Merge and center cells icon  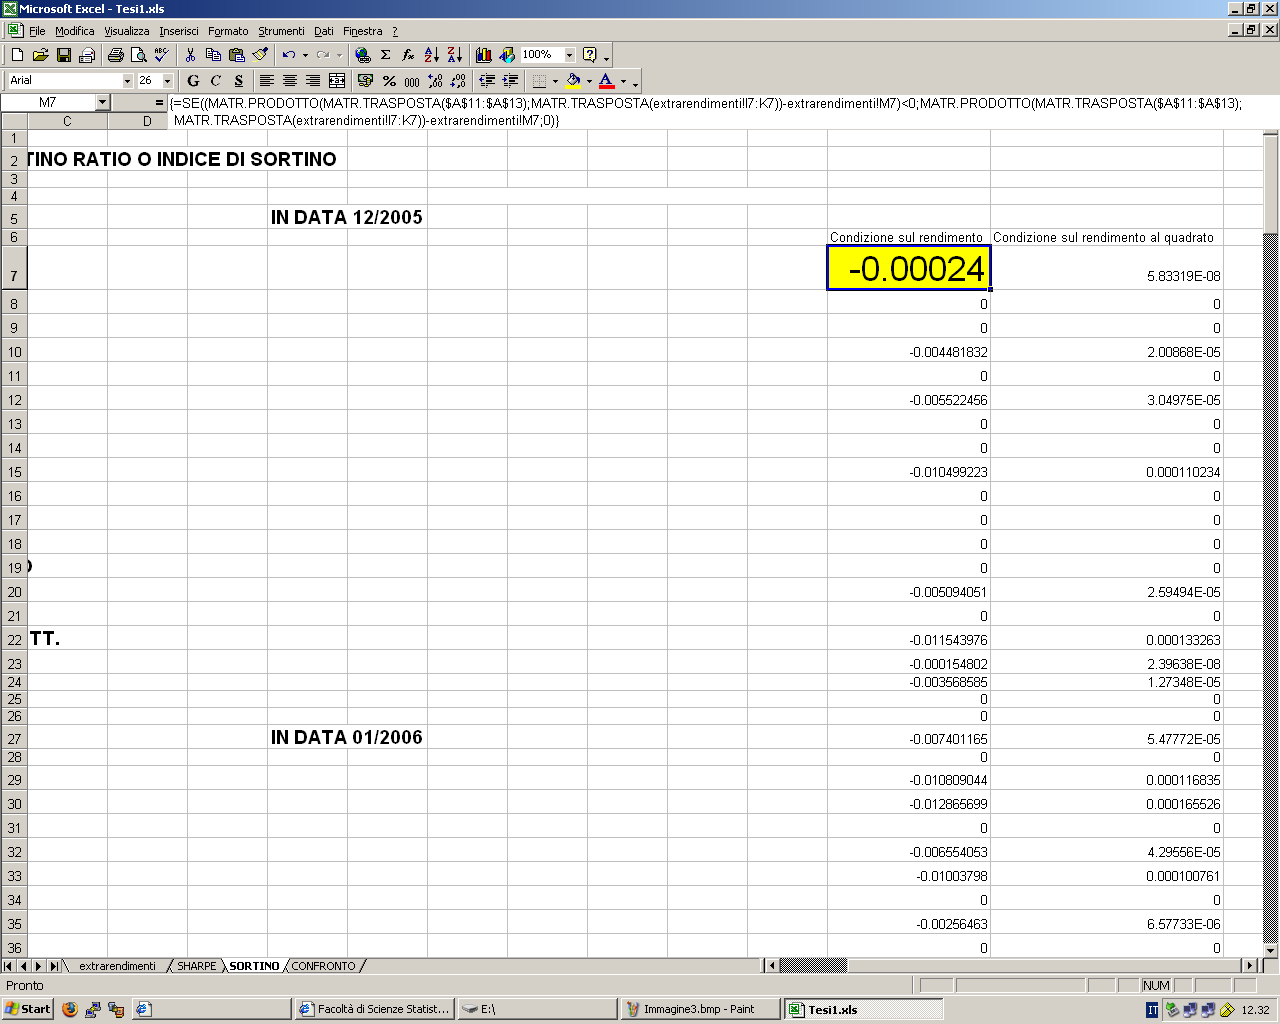coord(337,81)
